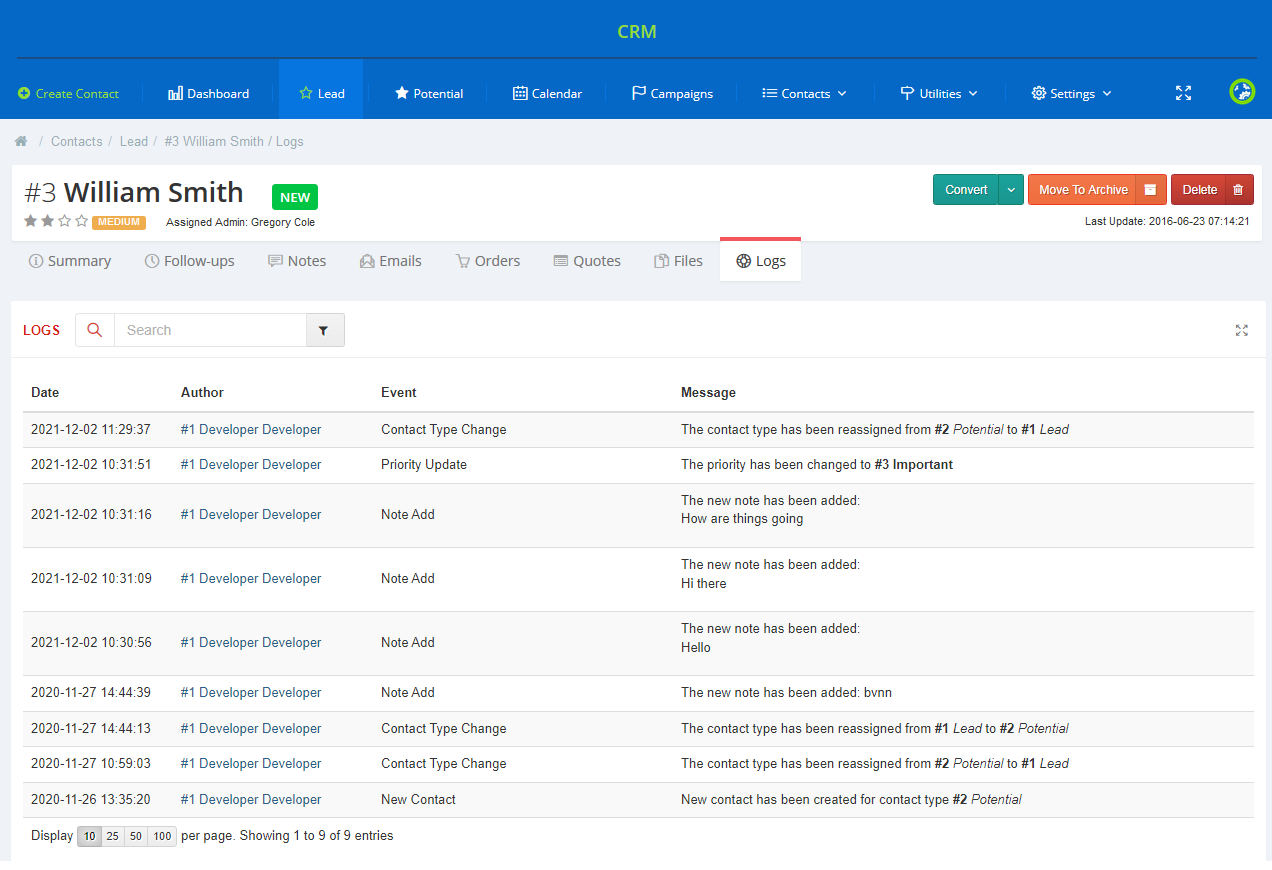Click the Contacts breadcrumb link
Viewport: 1272px width, 870px height.
click(77, 141)
